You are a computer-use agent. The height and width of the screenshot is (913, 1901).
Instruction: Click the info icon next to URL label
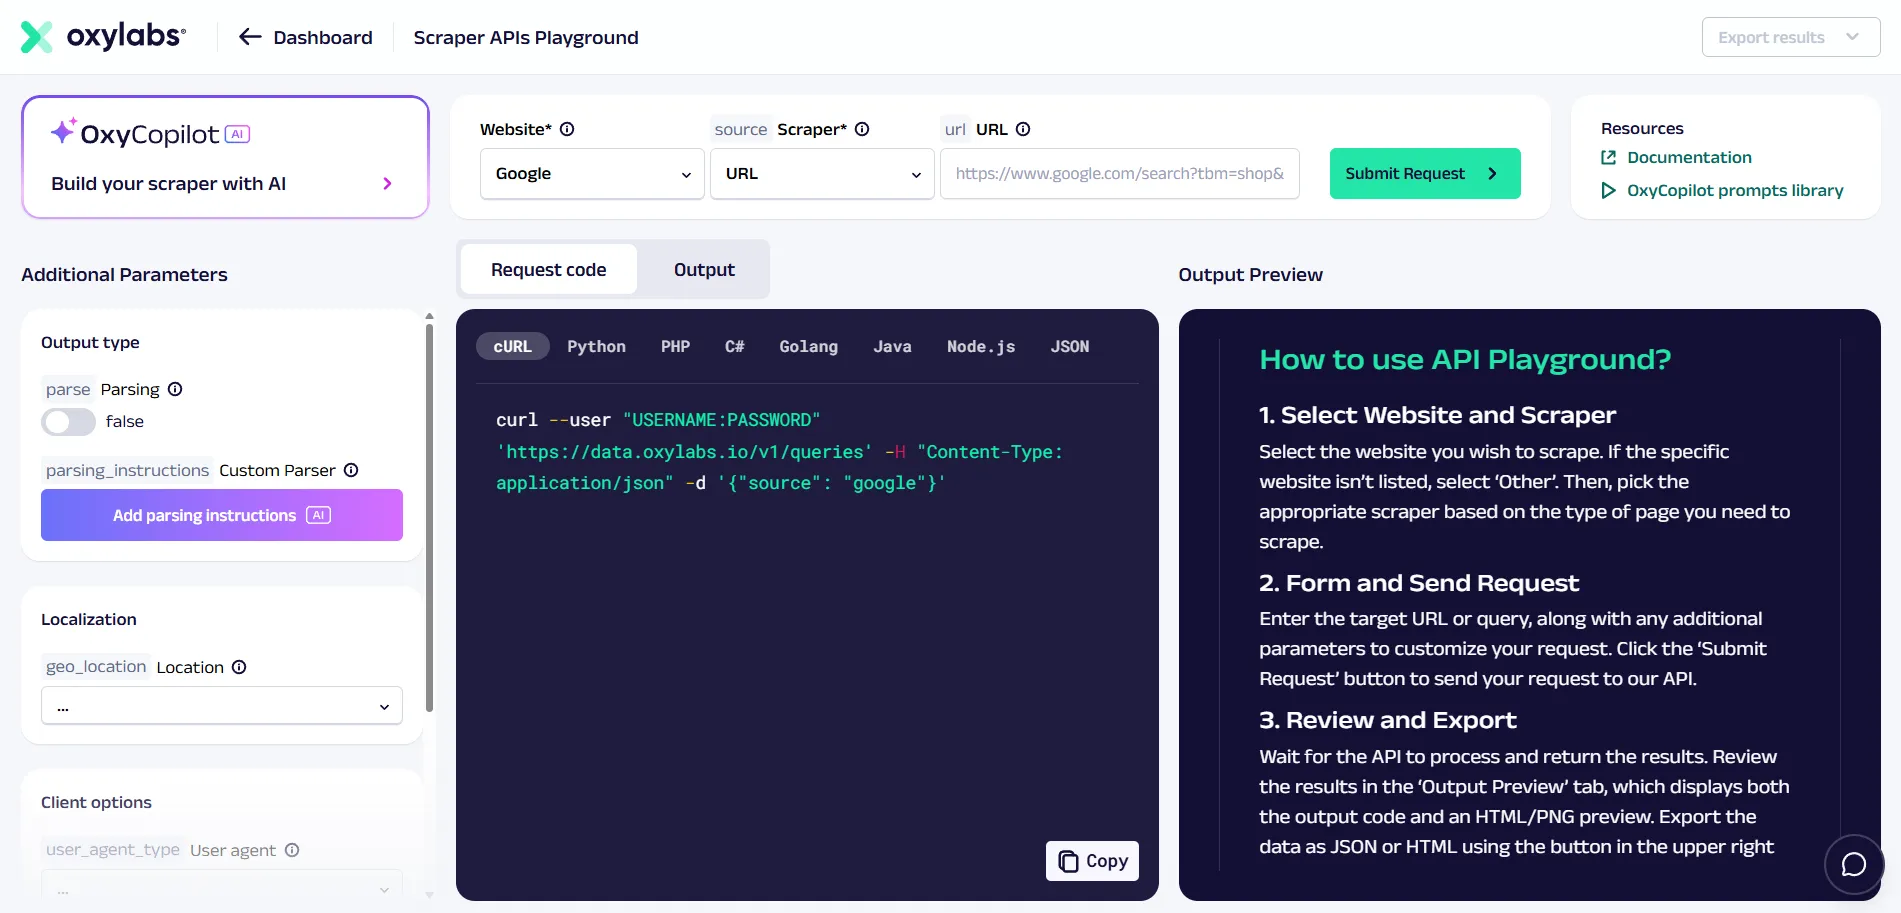(1023, 129)
